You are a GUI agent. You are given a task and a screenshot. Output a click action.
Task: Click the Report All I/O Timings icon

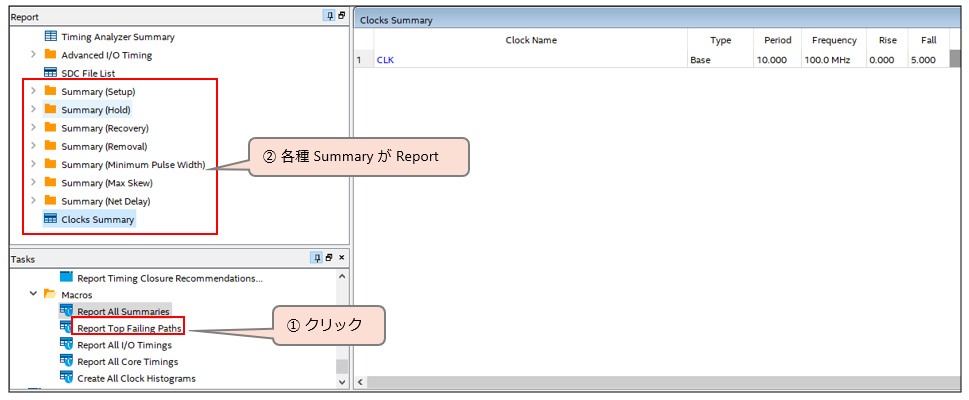(x=66, y=345)
